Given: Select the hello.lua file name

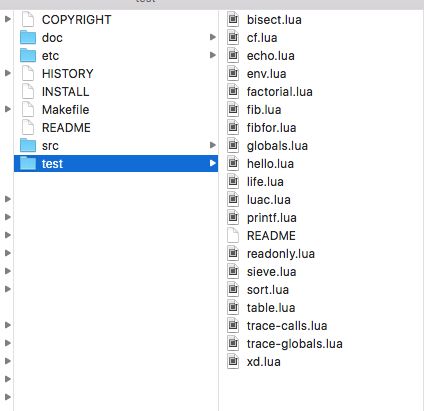Looking at the screenshot, I should 270,164.
